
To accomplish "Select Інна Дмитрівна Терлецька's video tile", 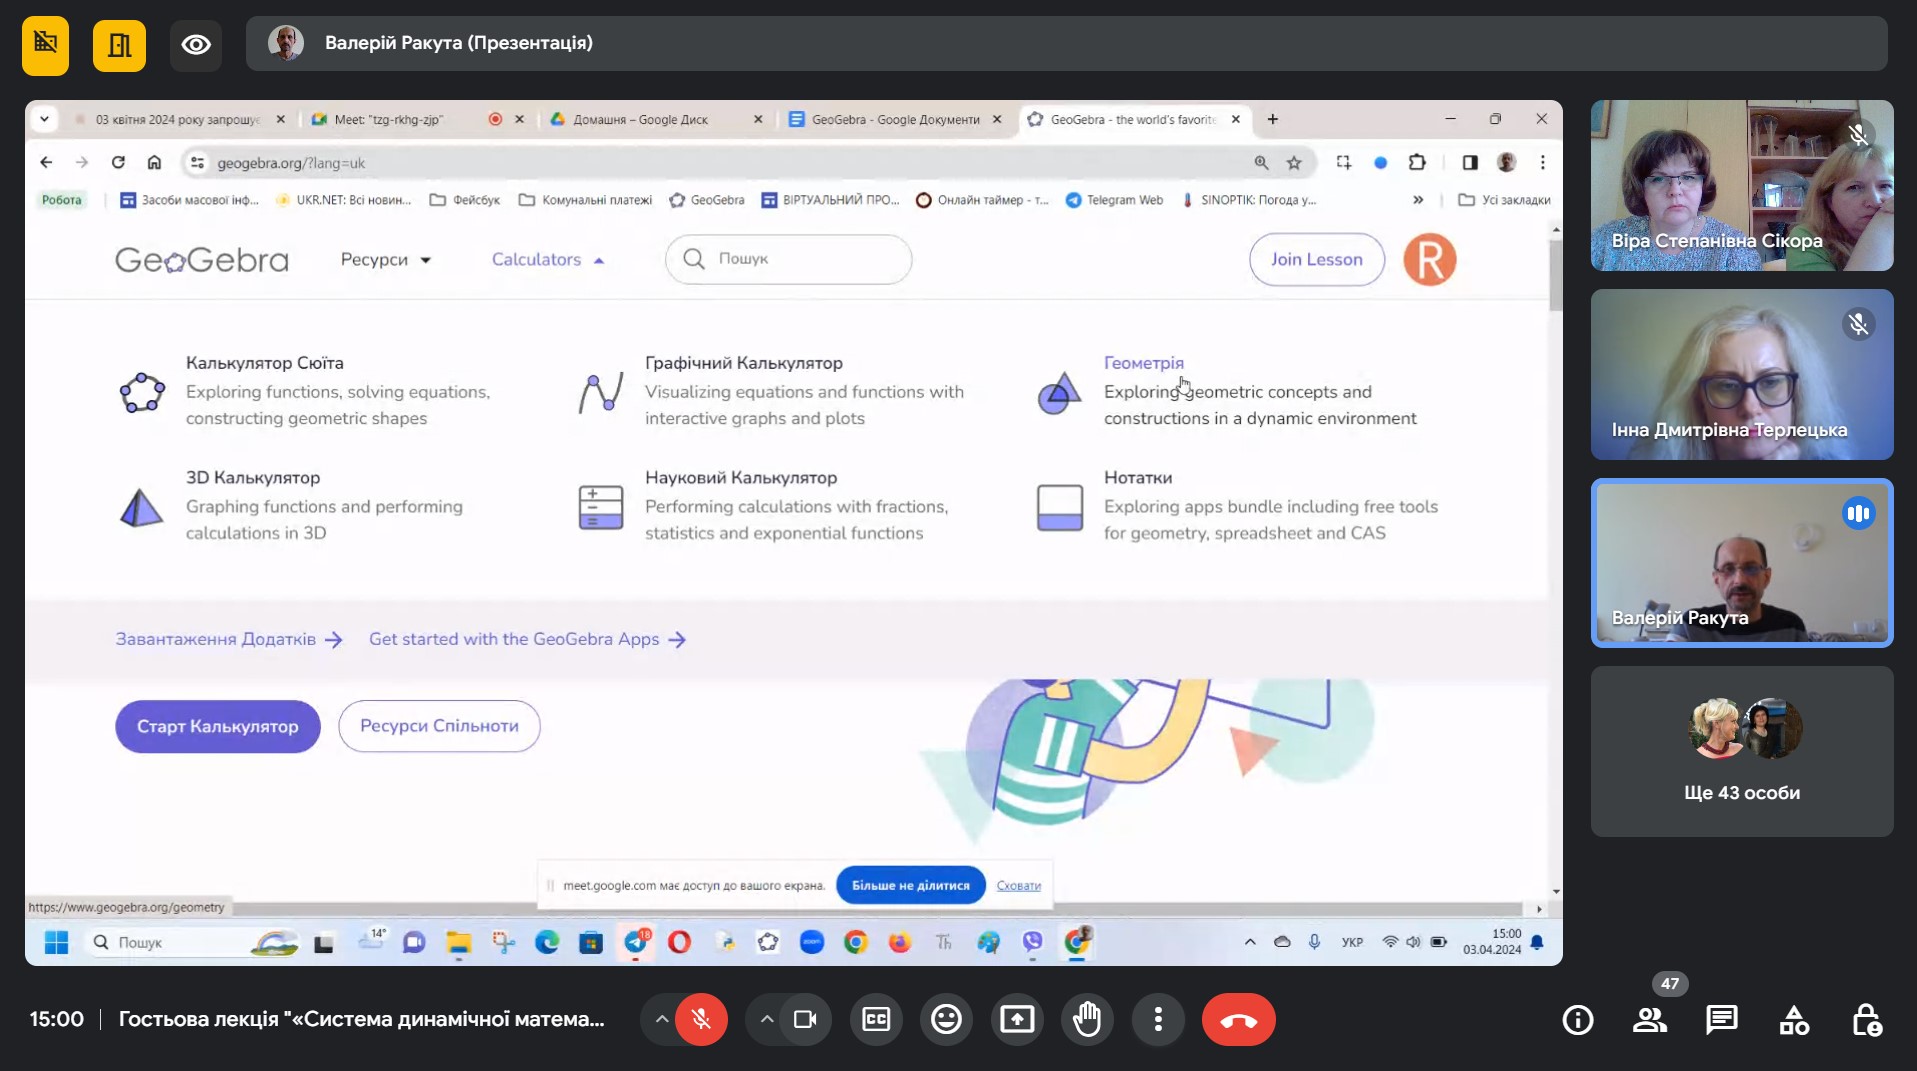I will click(1742, 374).
